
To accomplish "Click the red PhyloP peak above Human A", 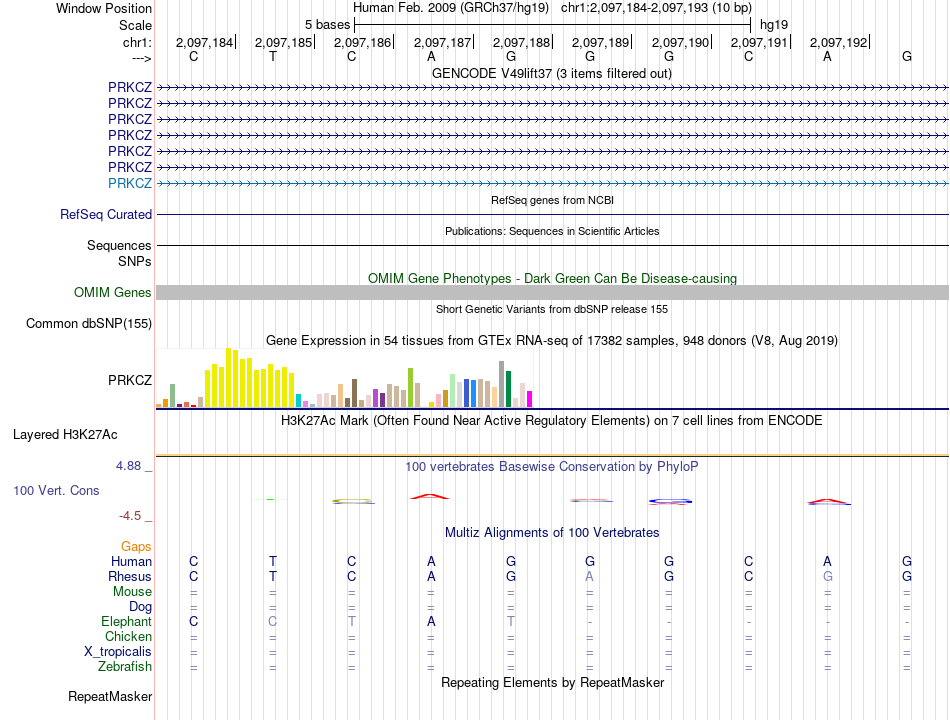I will [x=430, y=496].
